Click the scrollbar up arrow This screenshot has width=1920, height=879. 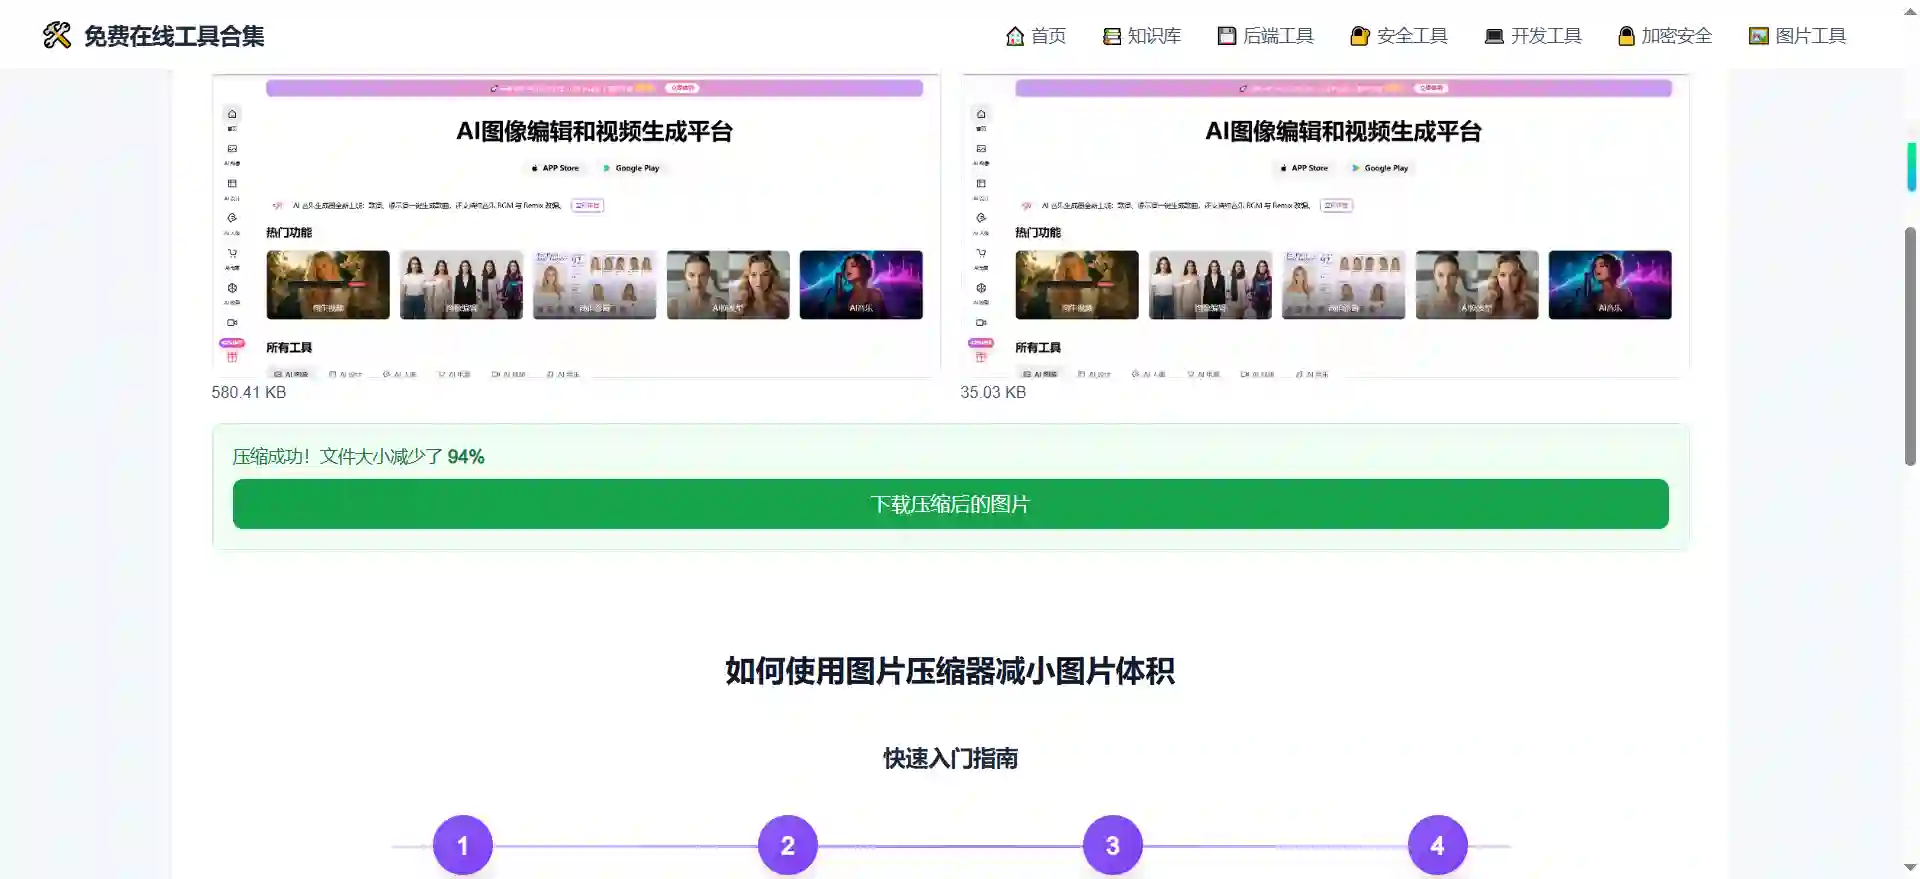point(1910,10)
